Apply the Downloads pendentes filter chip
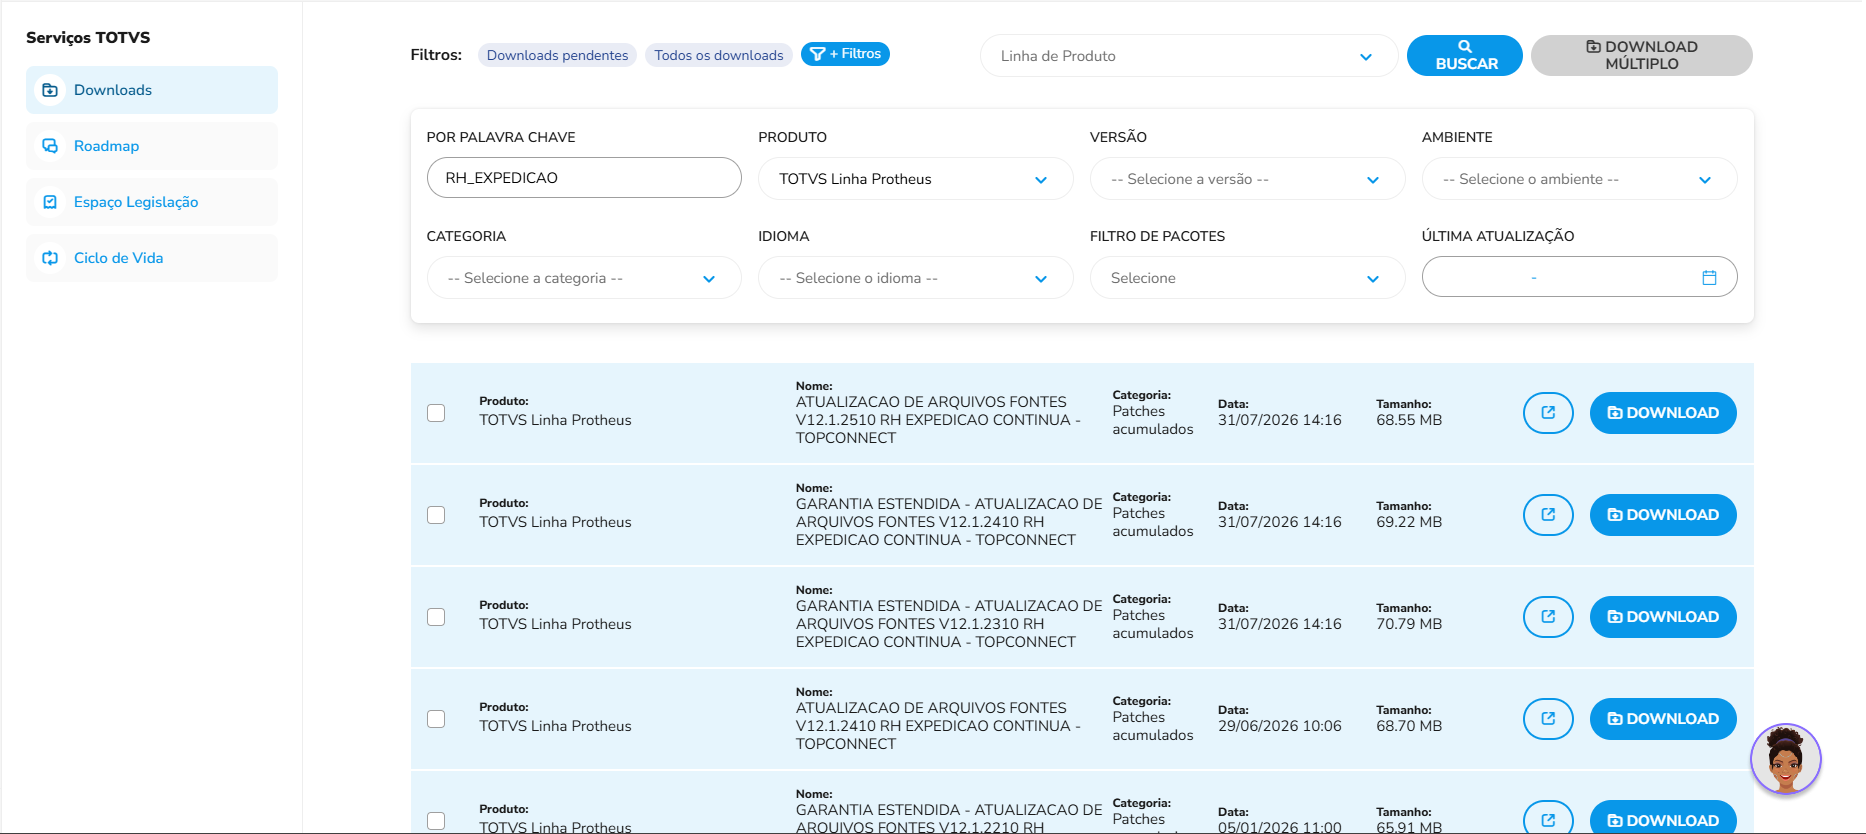This screenshot has width=1866, height=834. 557,55
